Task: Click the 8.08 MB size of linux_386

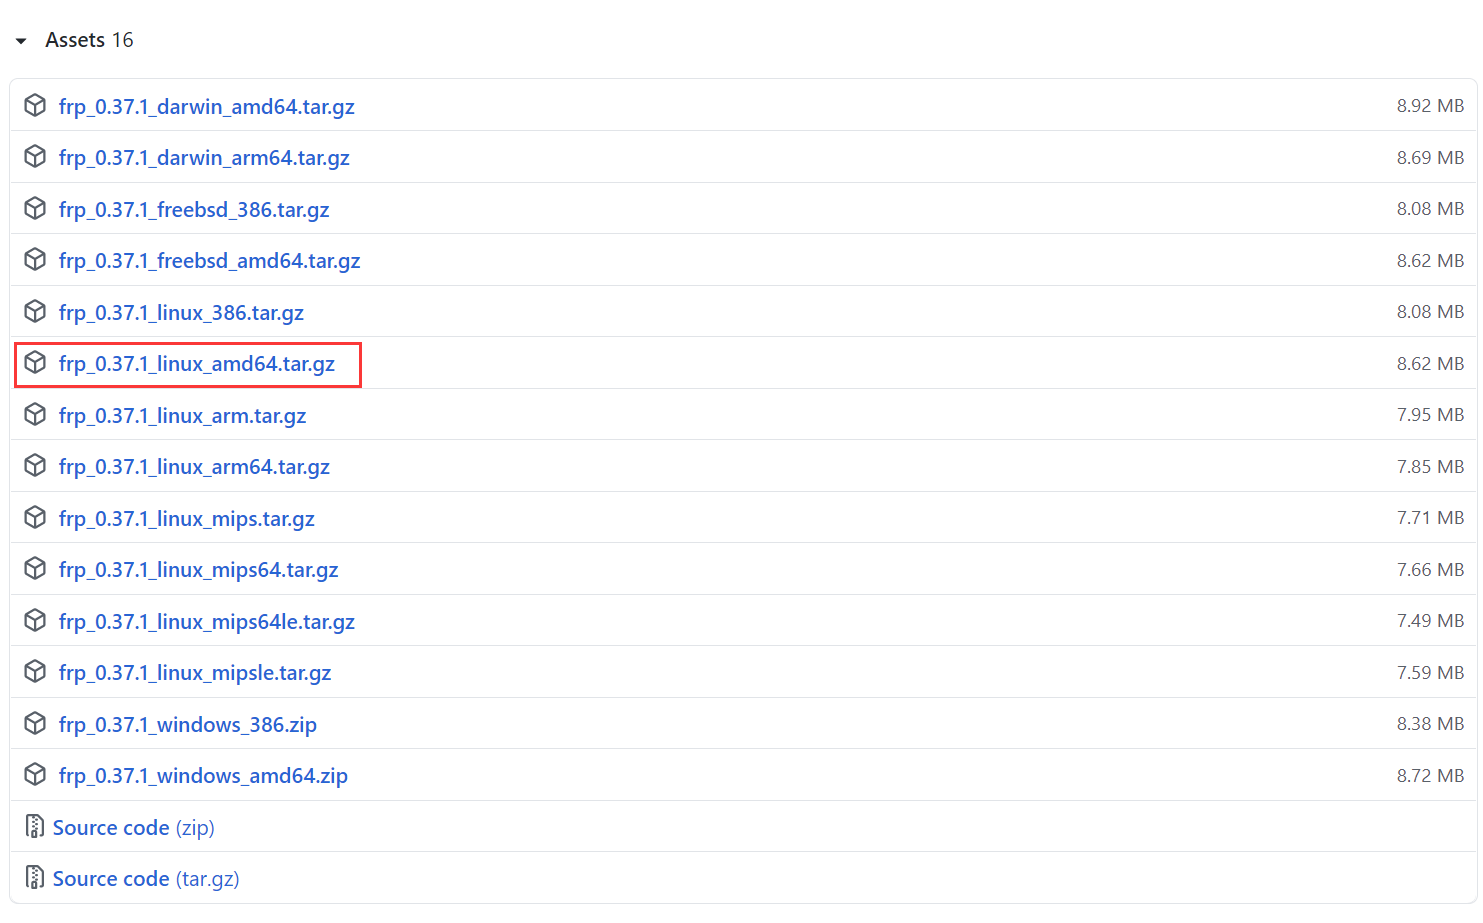Action: click(x=1430, y=312)
